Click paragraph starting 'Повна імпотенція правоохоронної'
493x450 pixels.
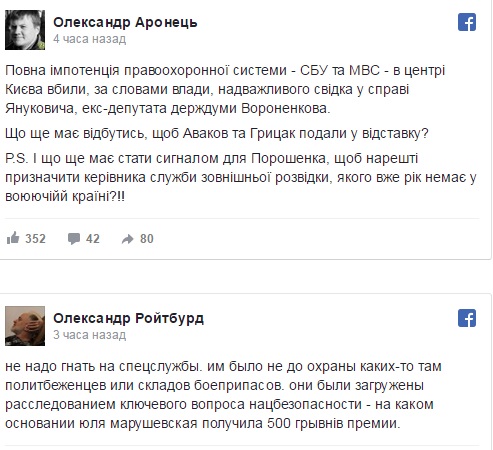225,89
